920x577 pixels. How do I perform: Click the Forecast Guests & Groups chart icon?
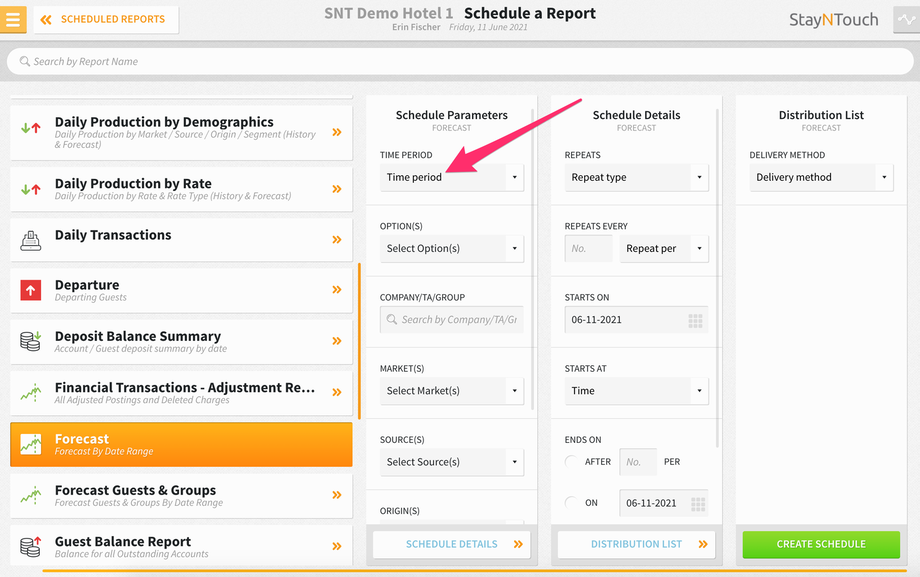(x=31, y=495)
